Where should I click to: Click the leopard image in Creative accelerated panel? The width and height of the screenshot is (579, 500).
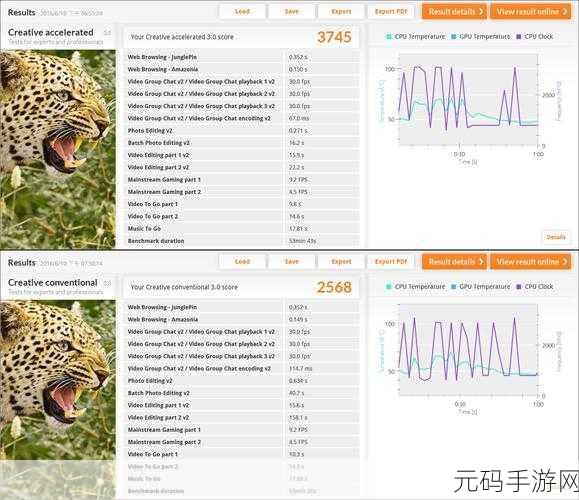tap(58, 149)
